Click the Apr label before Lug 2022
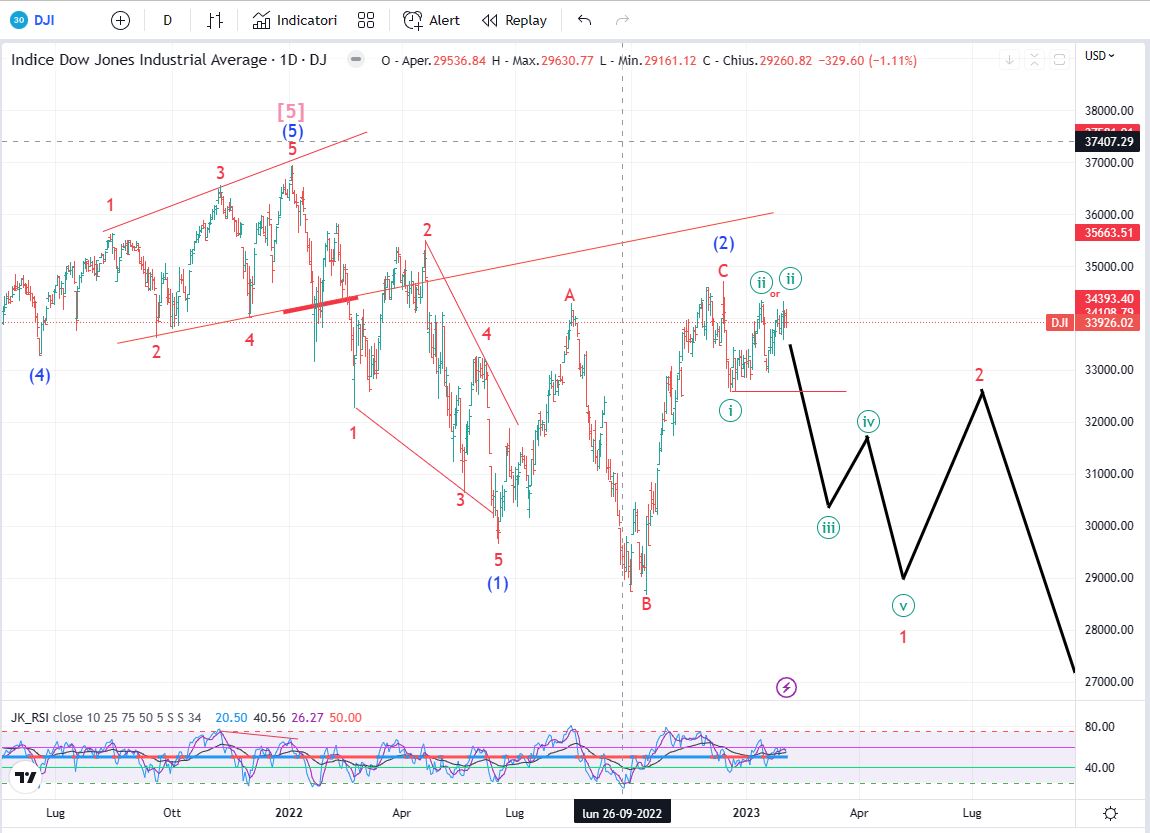The width and height of the screenshot is (1150, 833). click(x=401, y=812)
